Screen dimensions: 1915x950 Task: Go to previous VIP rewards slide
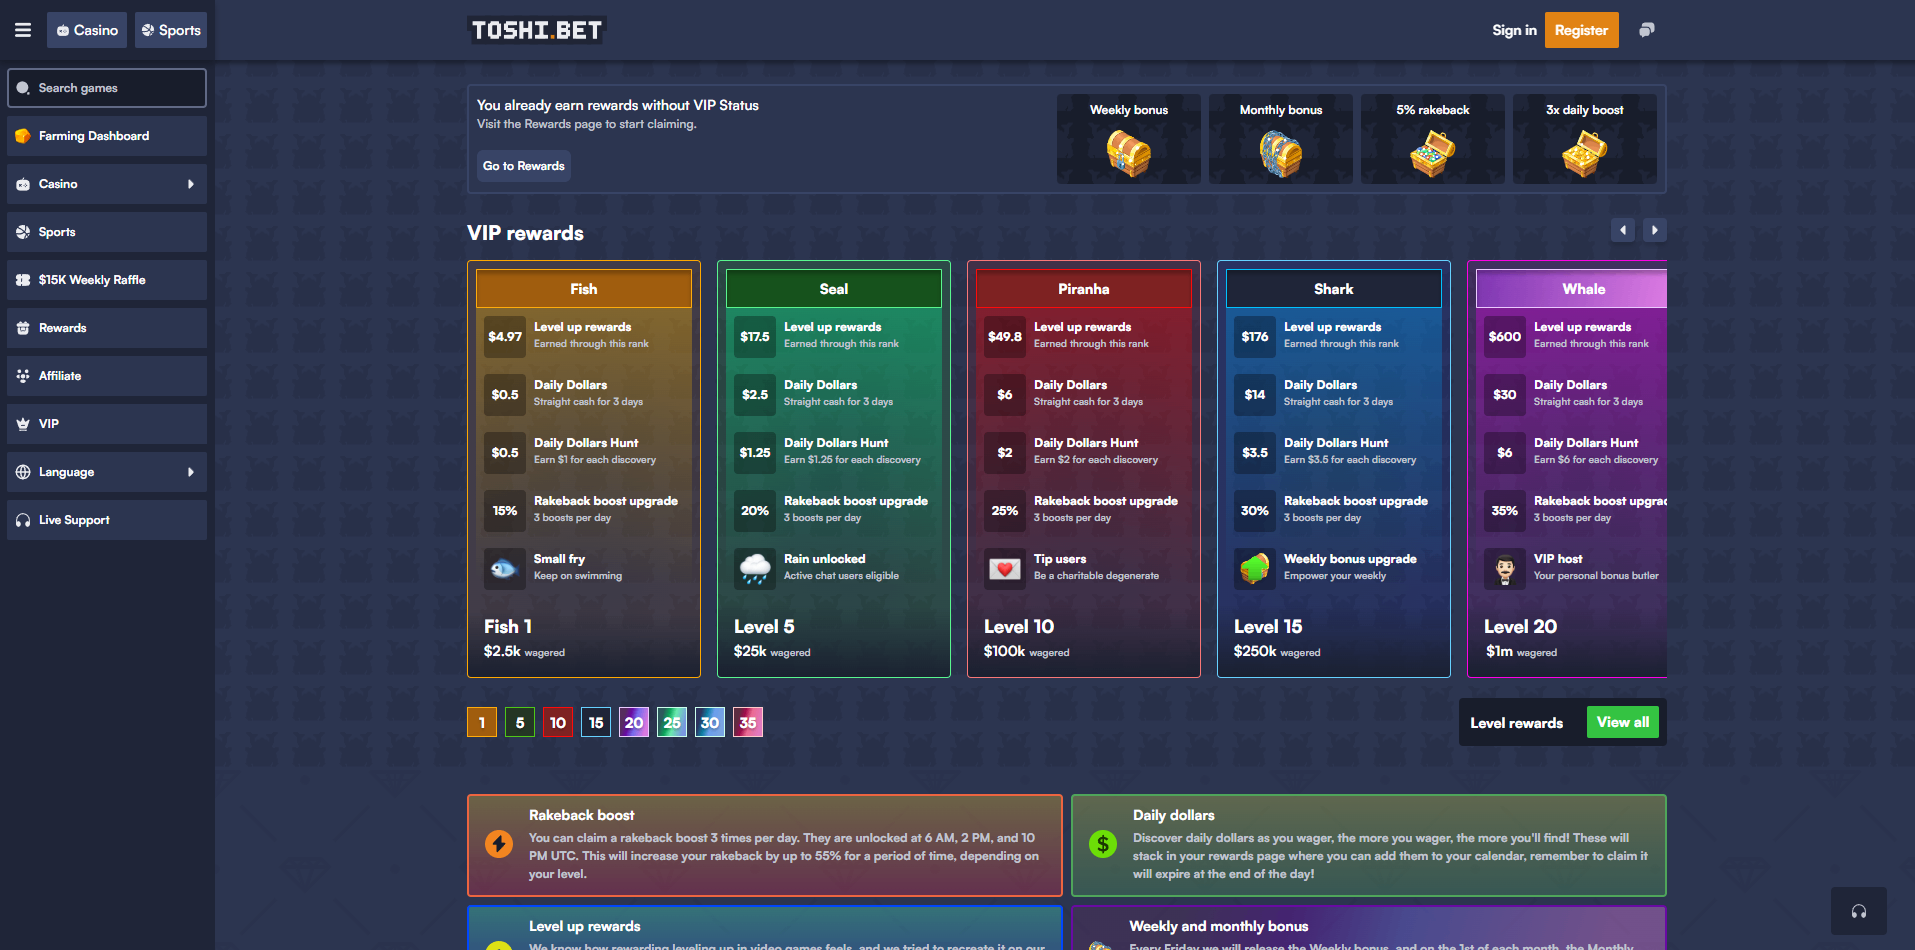[1623, 230]
